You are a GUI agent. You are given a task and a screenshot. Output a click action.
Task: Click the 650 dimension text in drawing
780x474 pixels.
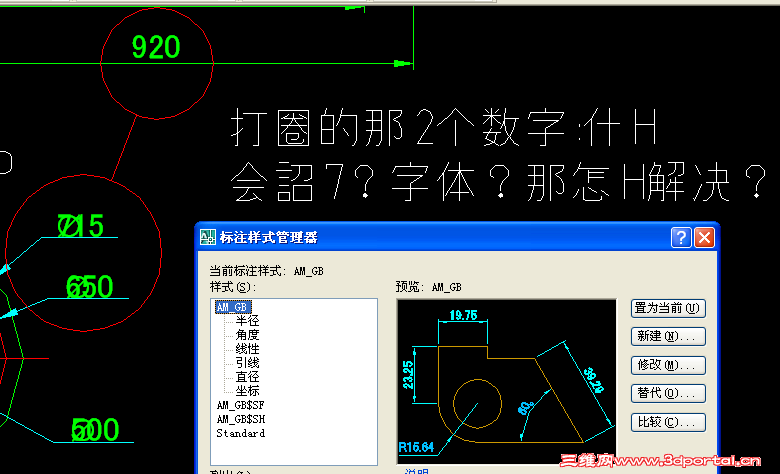90,287
